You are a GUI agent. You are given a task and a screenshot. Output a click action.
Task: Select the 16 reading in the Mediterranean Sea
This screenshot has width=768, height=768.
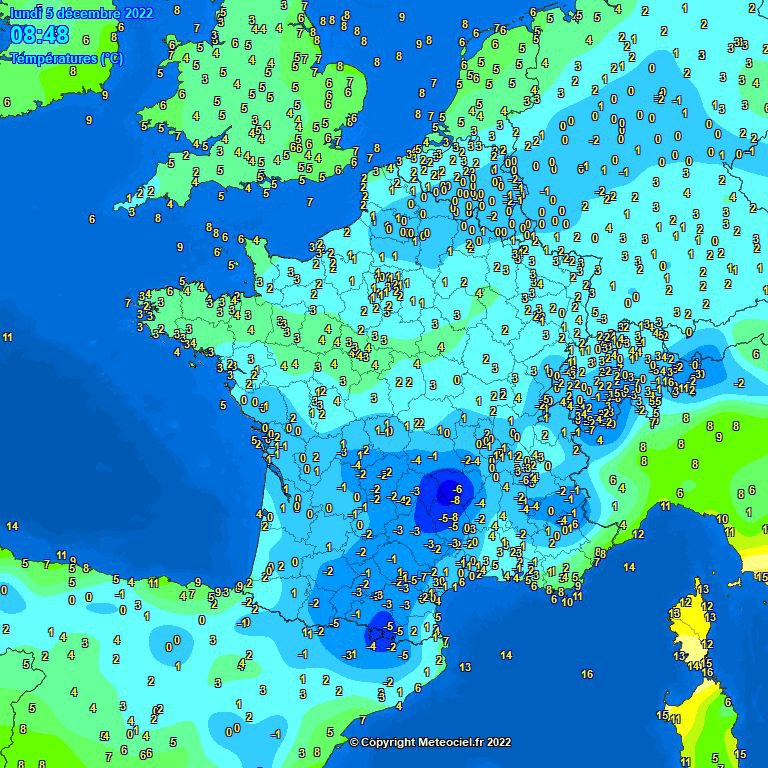tap(587, 675)
